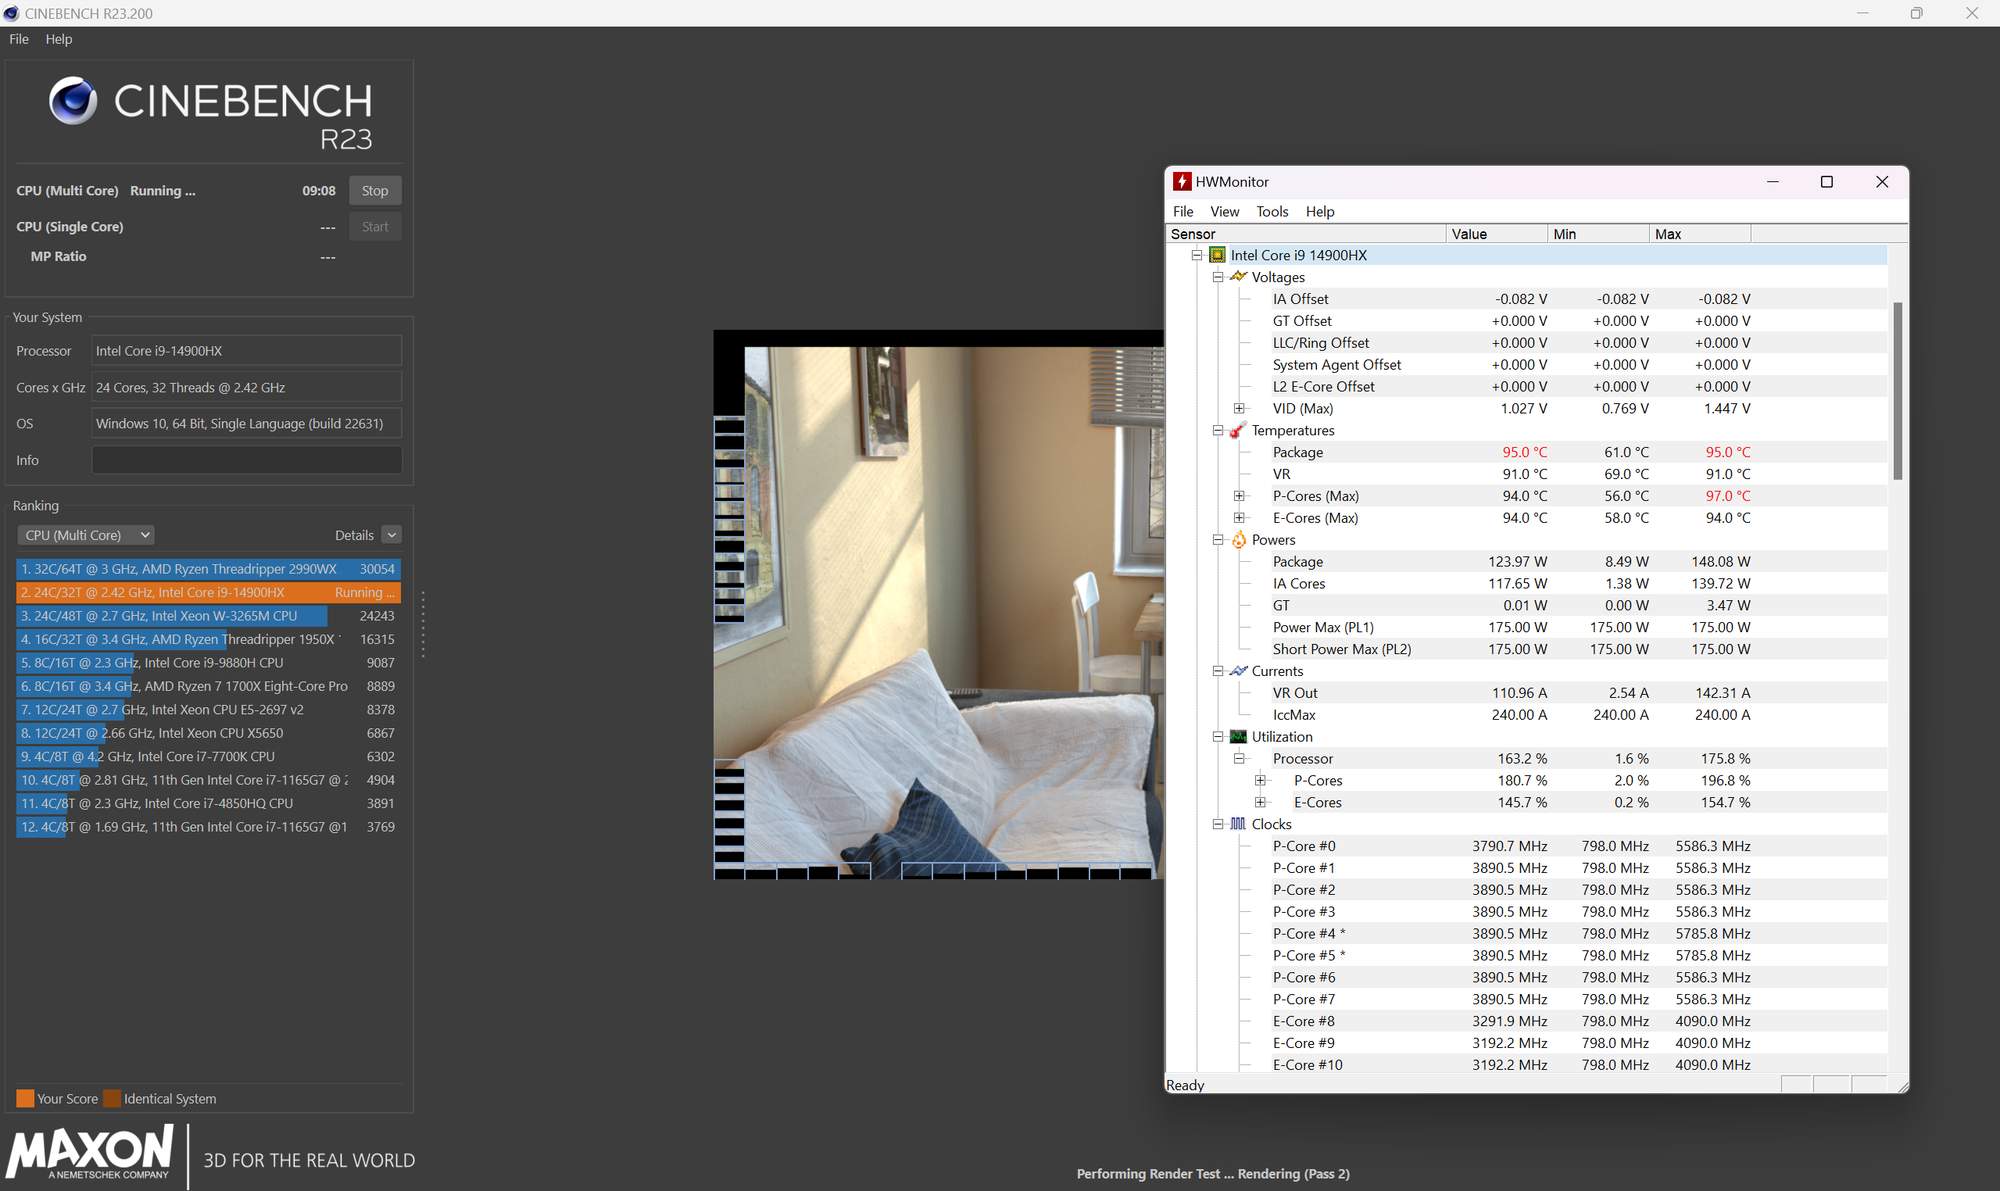Screen dimensions: 2000x1191
Task: Click the Clocks category icon
Action: (x=1238, y=824)
